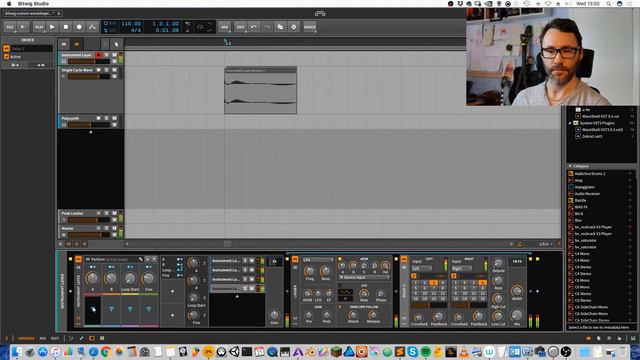Adjust the Instrument Layer track volume fader
This screenshot has width=640, height=360.
[89, 62]
